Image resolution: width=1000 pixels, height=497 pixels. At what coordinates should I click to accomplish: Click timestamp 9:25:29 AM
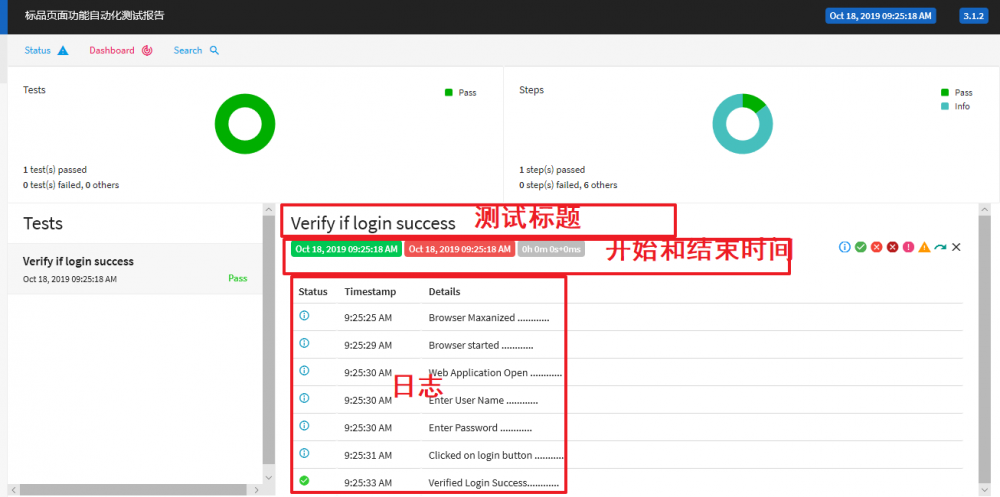(368, 345)
